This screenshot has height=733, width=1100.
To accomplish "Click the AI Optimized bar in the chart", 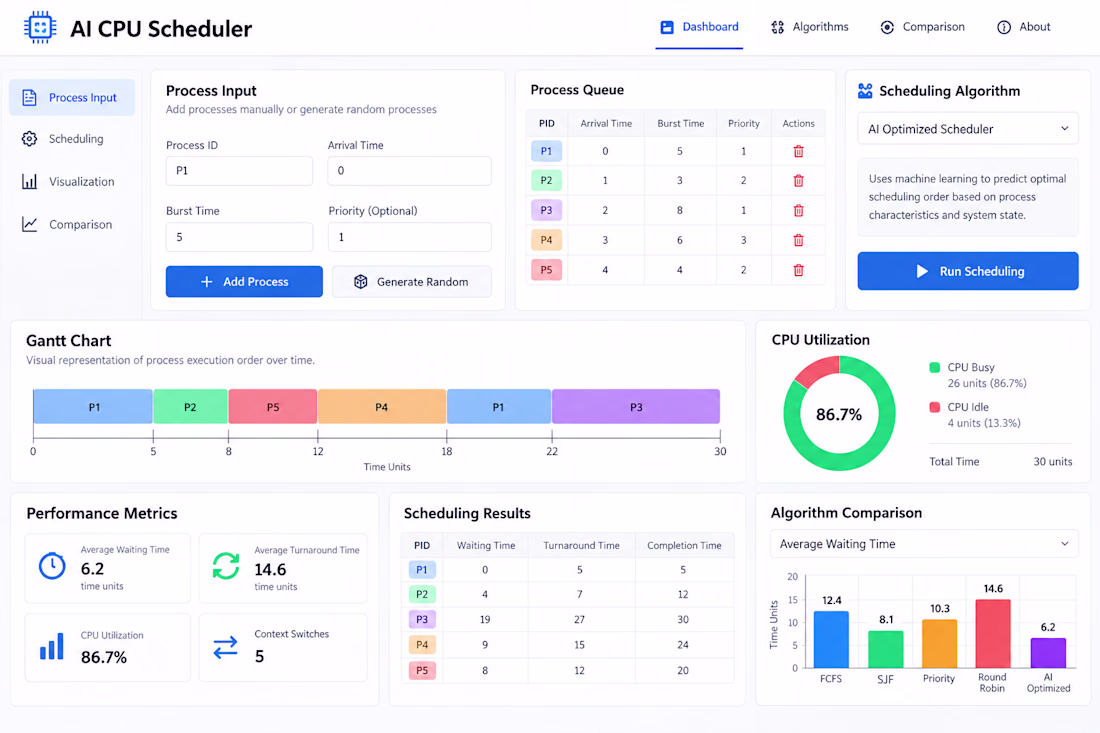I will pyautogui.click(x=1048, y=653).
